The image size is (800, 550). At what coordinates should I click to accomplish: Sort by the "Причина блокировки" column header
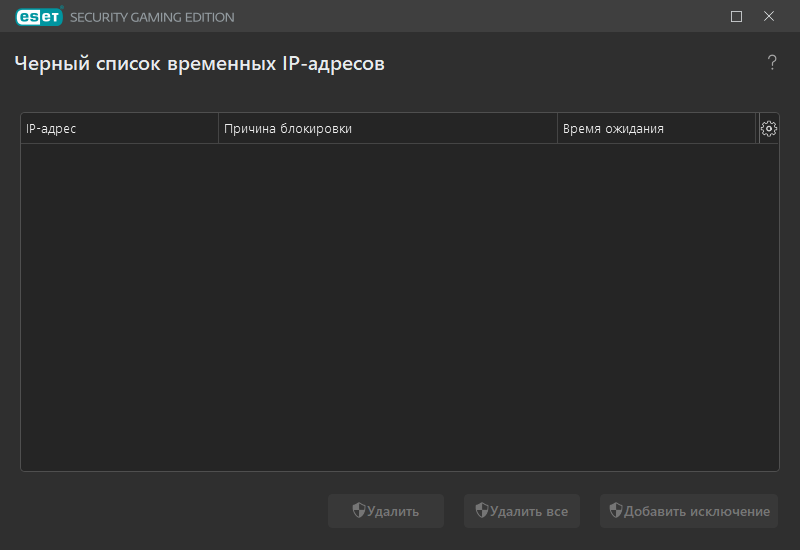388,129
